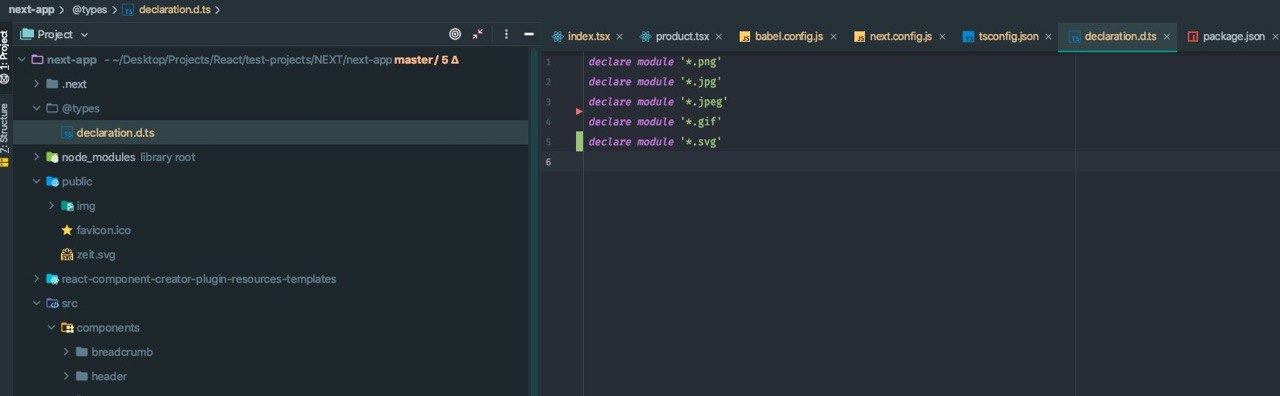Viewport: 1280px width, 396px height.
Task: Select the zeit.svg file in tree
Action: [88, 254]
